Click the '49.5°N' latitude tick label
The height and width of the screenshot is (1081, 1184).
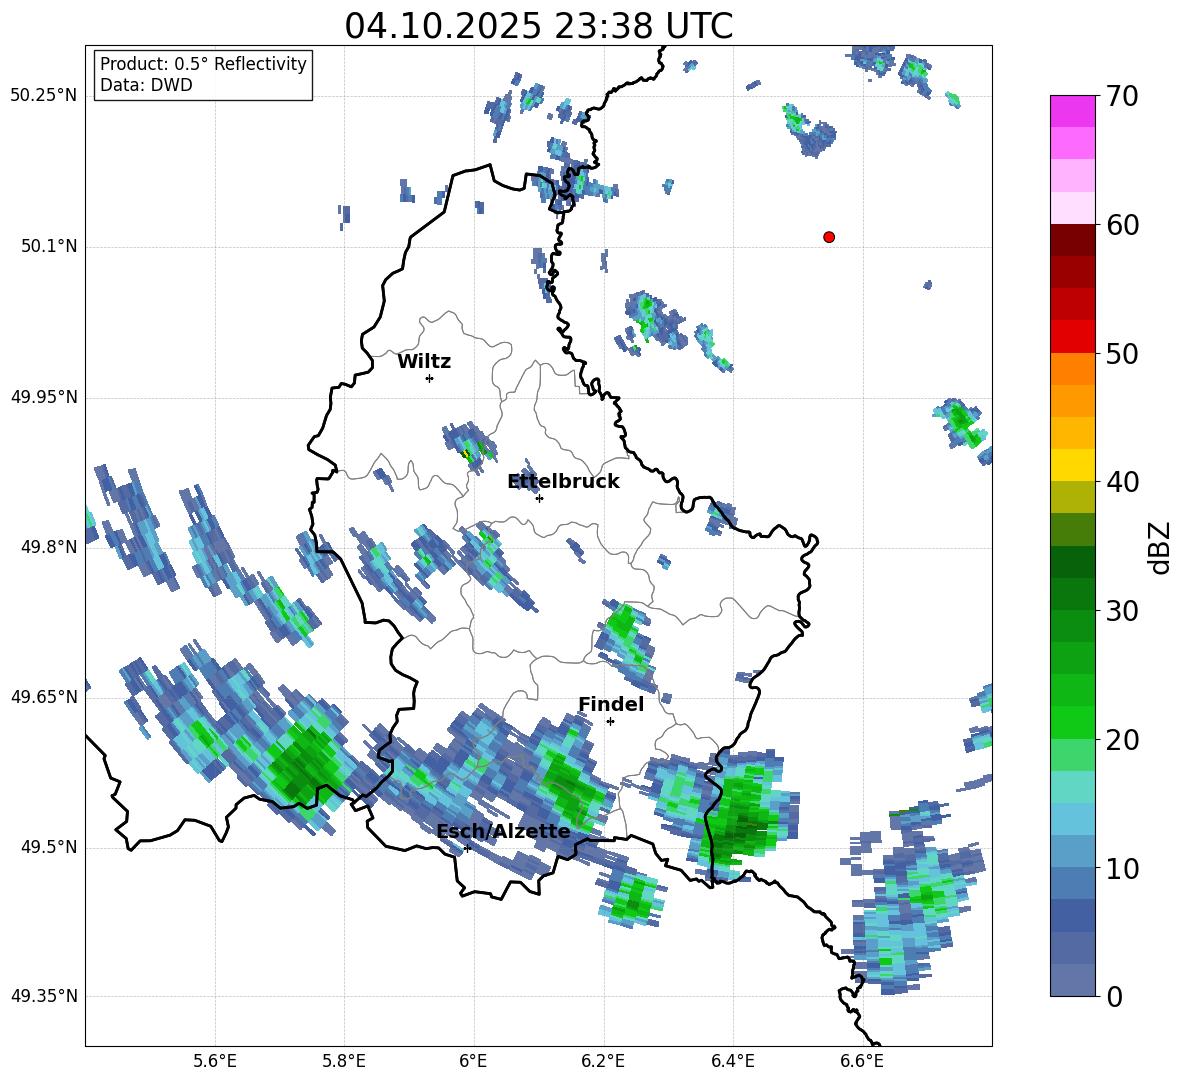(48, 847)
